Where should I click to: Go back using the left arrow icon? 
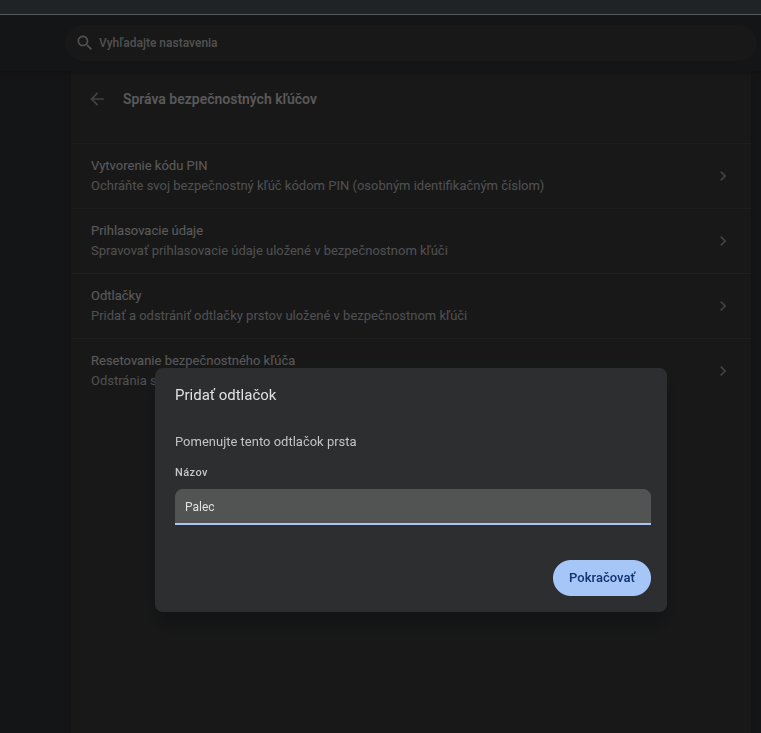pyautogui.click(x=97, y=99)
